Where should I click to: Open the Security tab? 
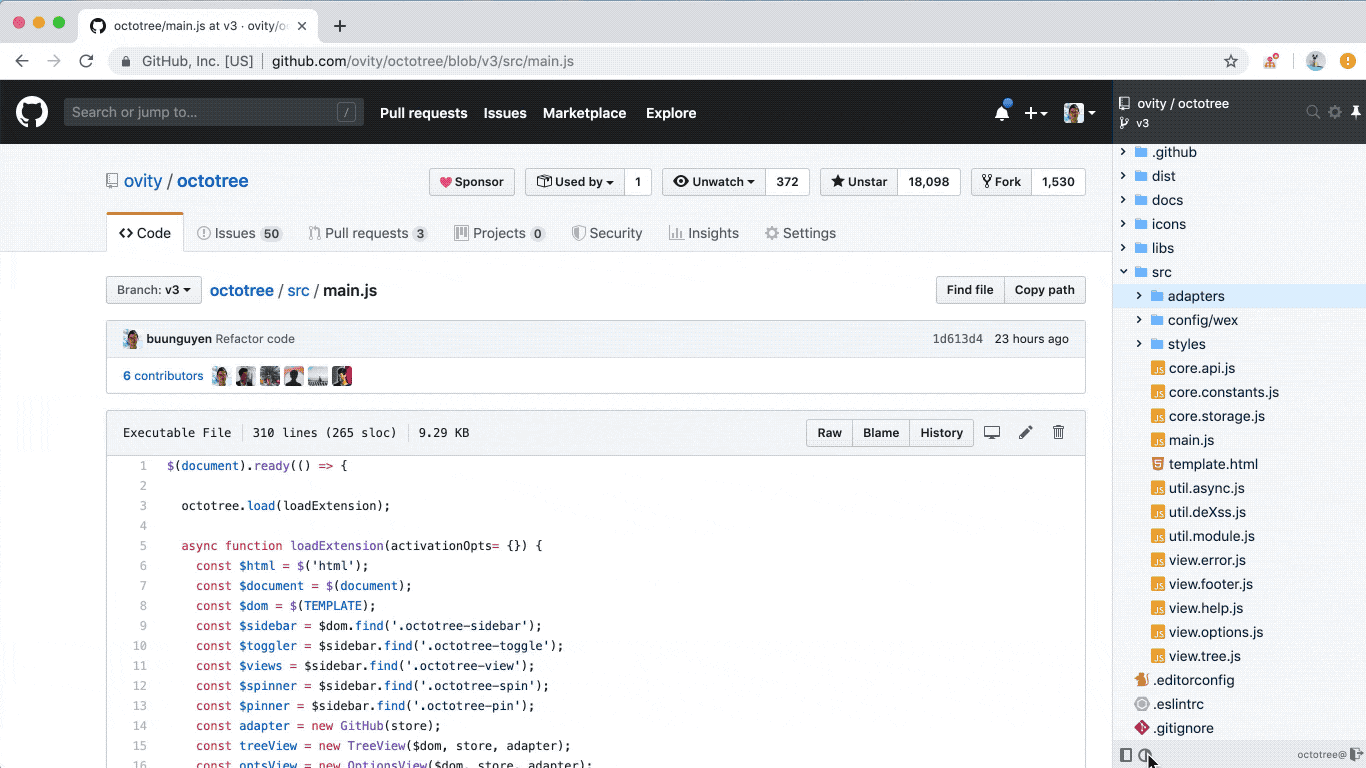(606, 233)
